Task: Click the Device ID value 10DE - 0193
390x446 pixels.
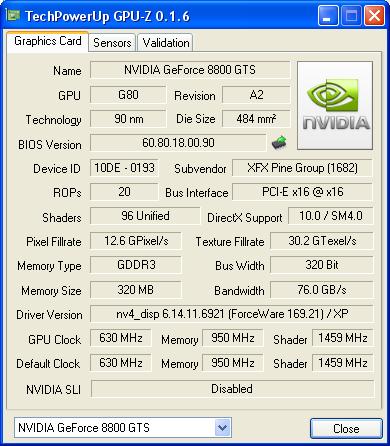Action: (x=124, y=168)
